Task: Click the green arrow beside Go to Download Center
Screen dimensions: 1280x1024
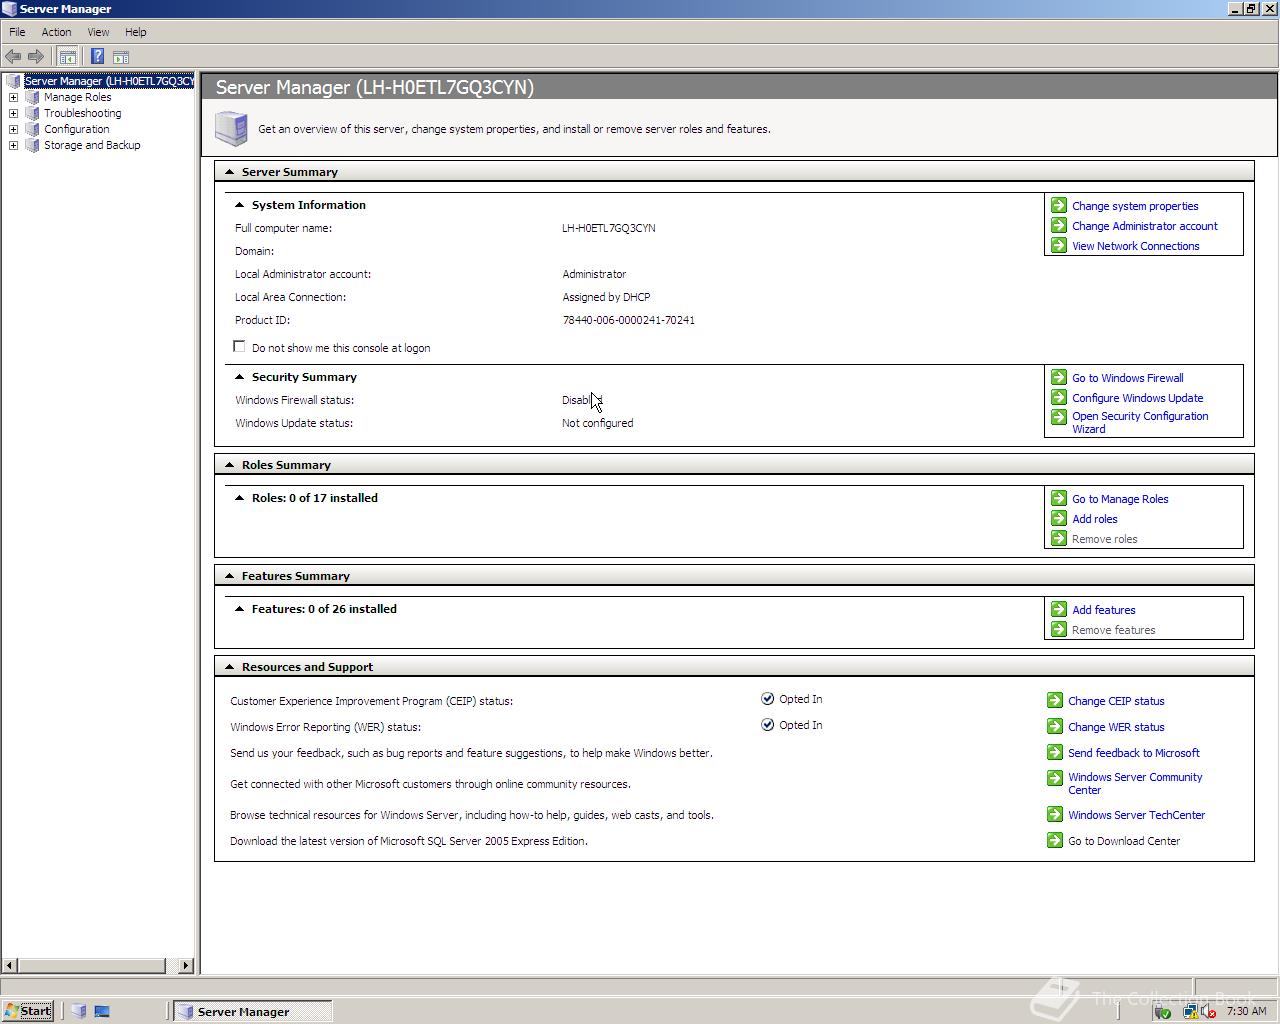Action: point(1055,840)
